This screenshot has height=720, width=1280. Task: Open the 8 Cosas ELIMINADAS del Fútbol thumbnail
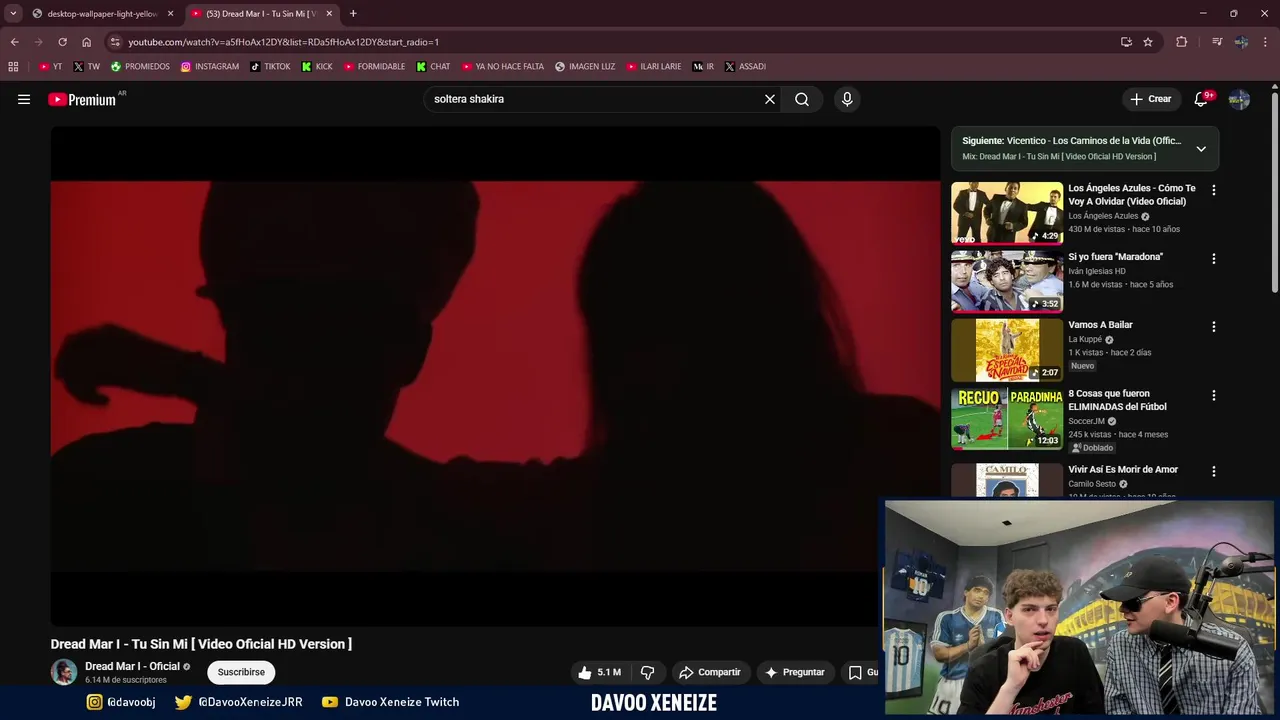click(x=1007, y=419)
